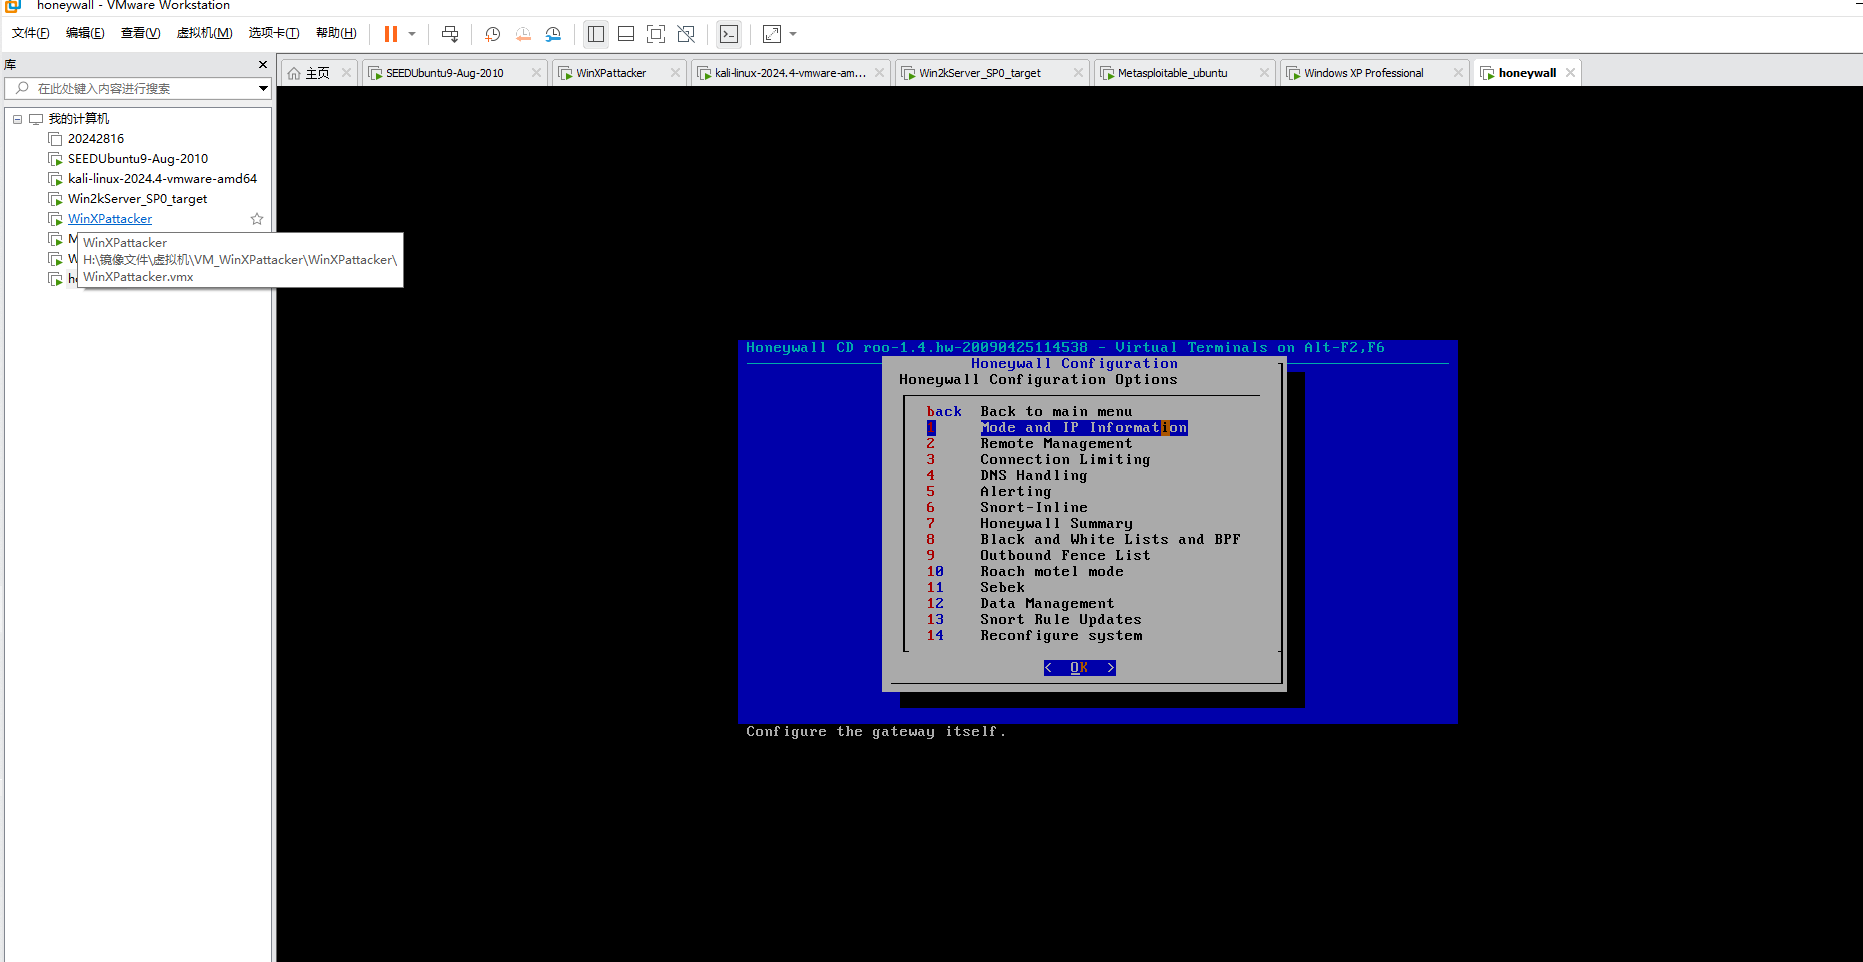Viewport: 1863px width, 962px height.
Task: Open the 虚拟机(M) menu
Action: click(204, 33)
